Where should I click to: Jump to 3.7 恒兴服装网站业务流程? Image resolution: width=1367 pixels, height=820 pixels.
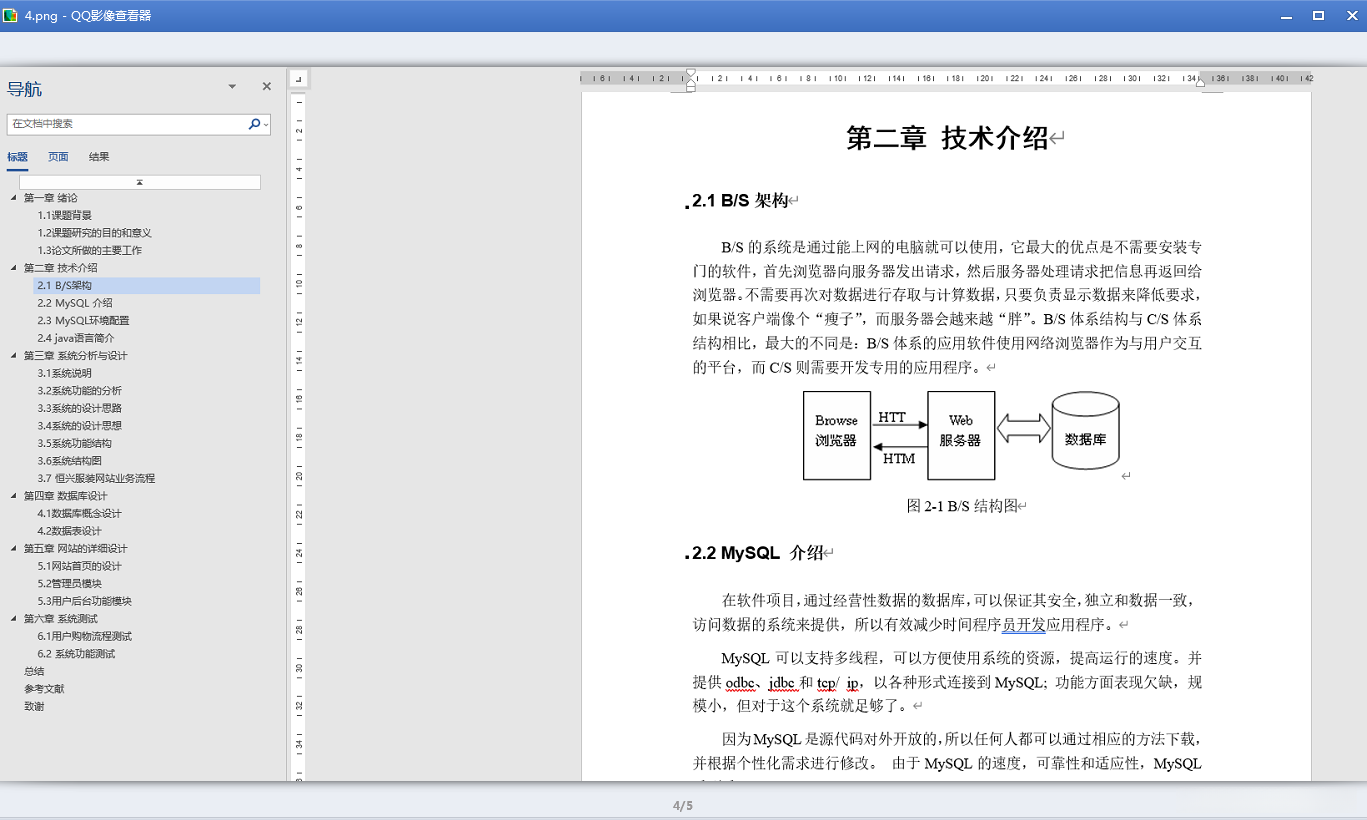pos(97,478)
